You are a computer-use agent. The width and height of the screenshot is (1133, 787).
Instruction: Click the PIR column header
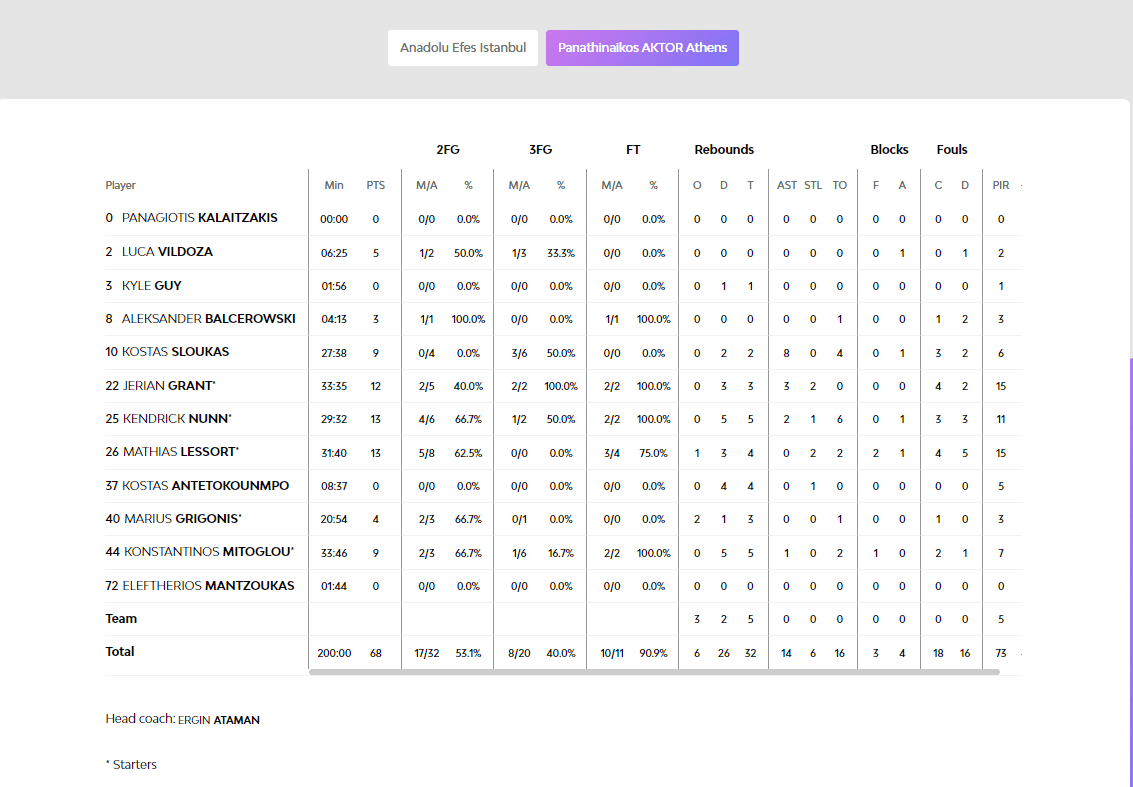tap(1000, 185)
